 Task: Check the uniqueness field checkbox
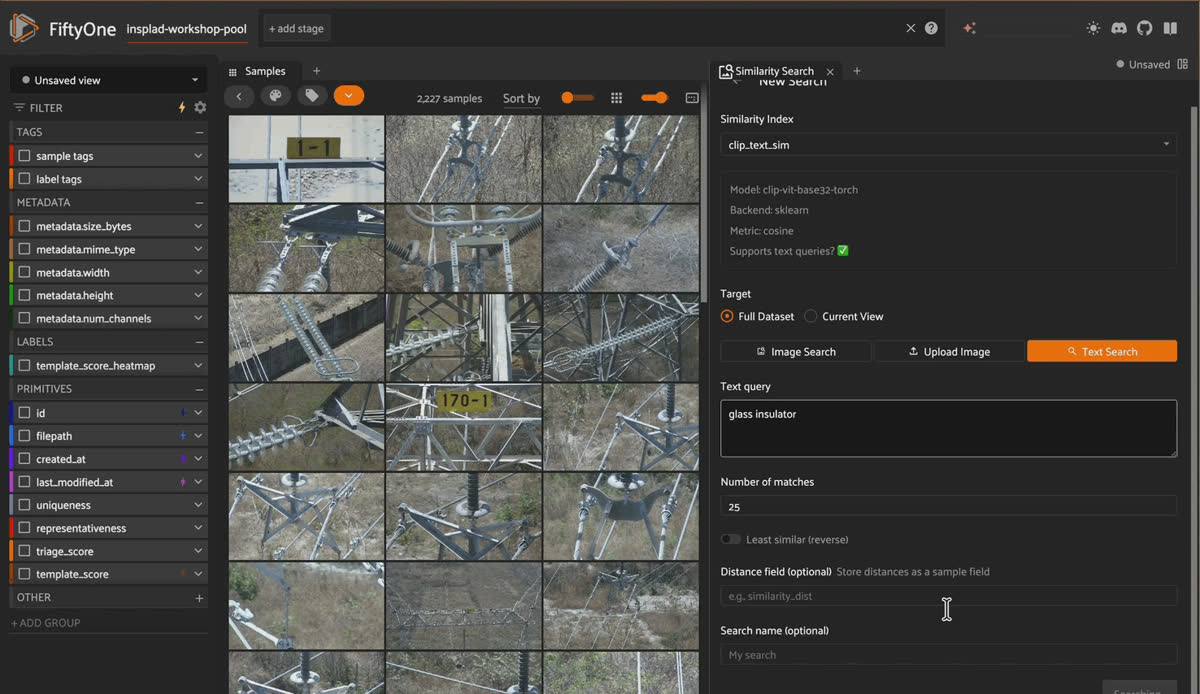[24, 505]
